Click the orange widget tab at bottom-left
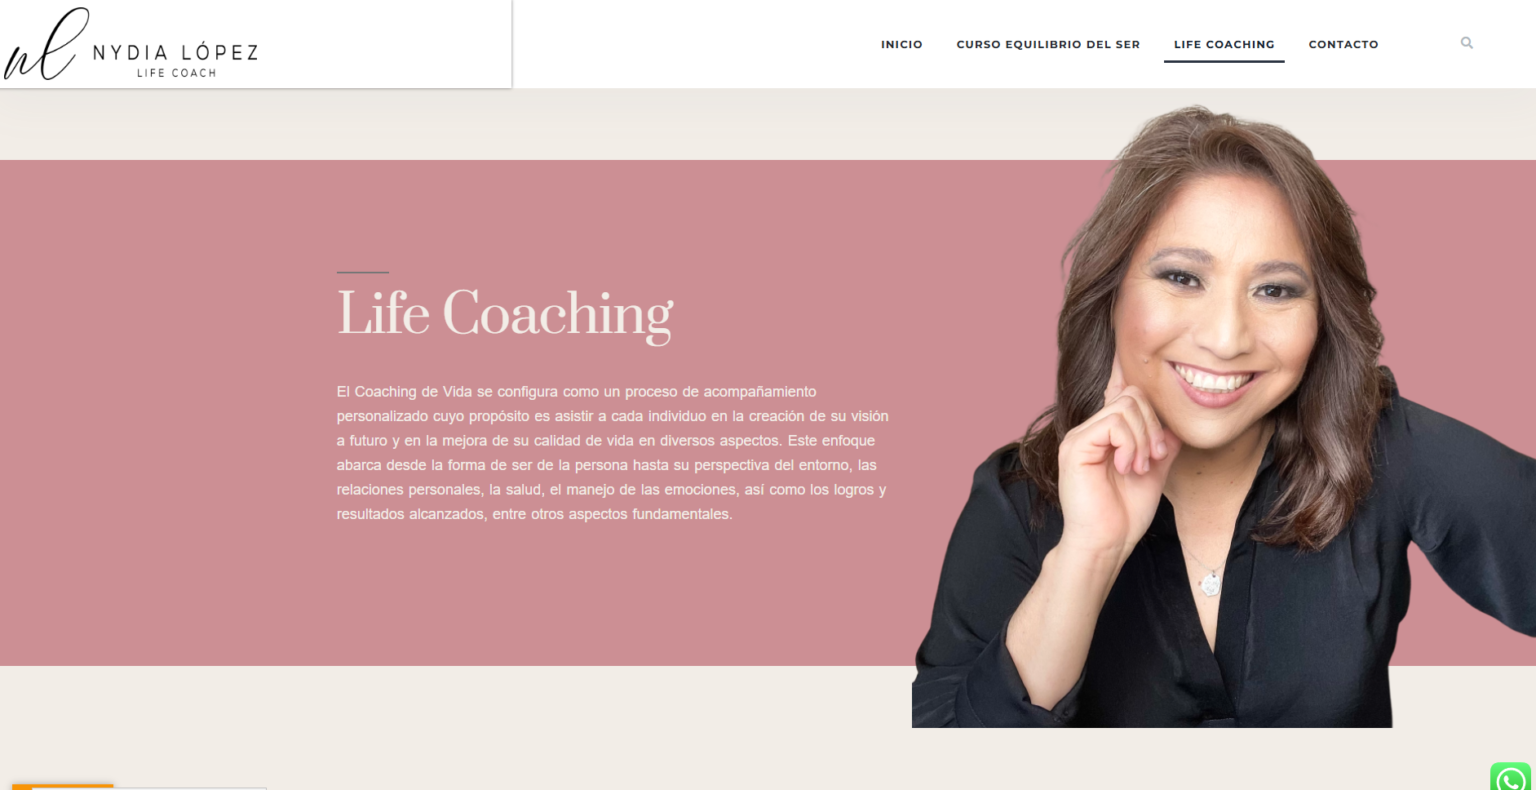This screenshot has width=1536, height=790. coord(62,787)
